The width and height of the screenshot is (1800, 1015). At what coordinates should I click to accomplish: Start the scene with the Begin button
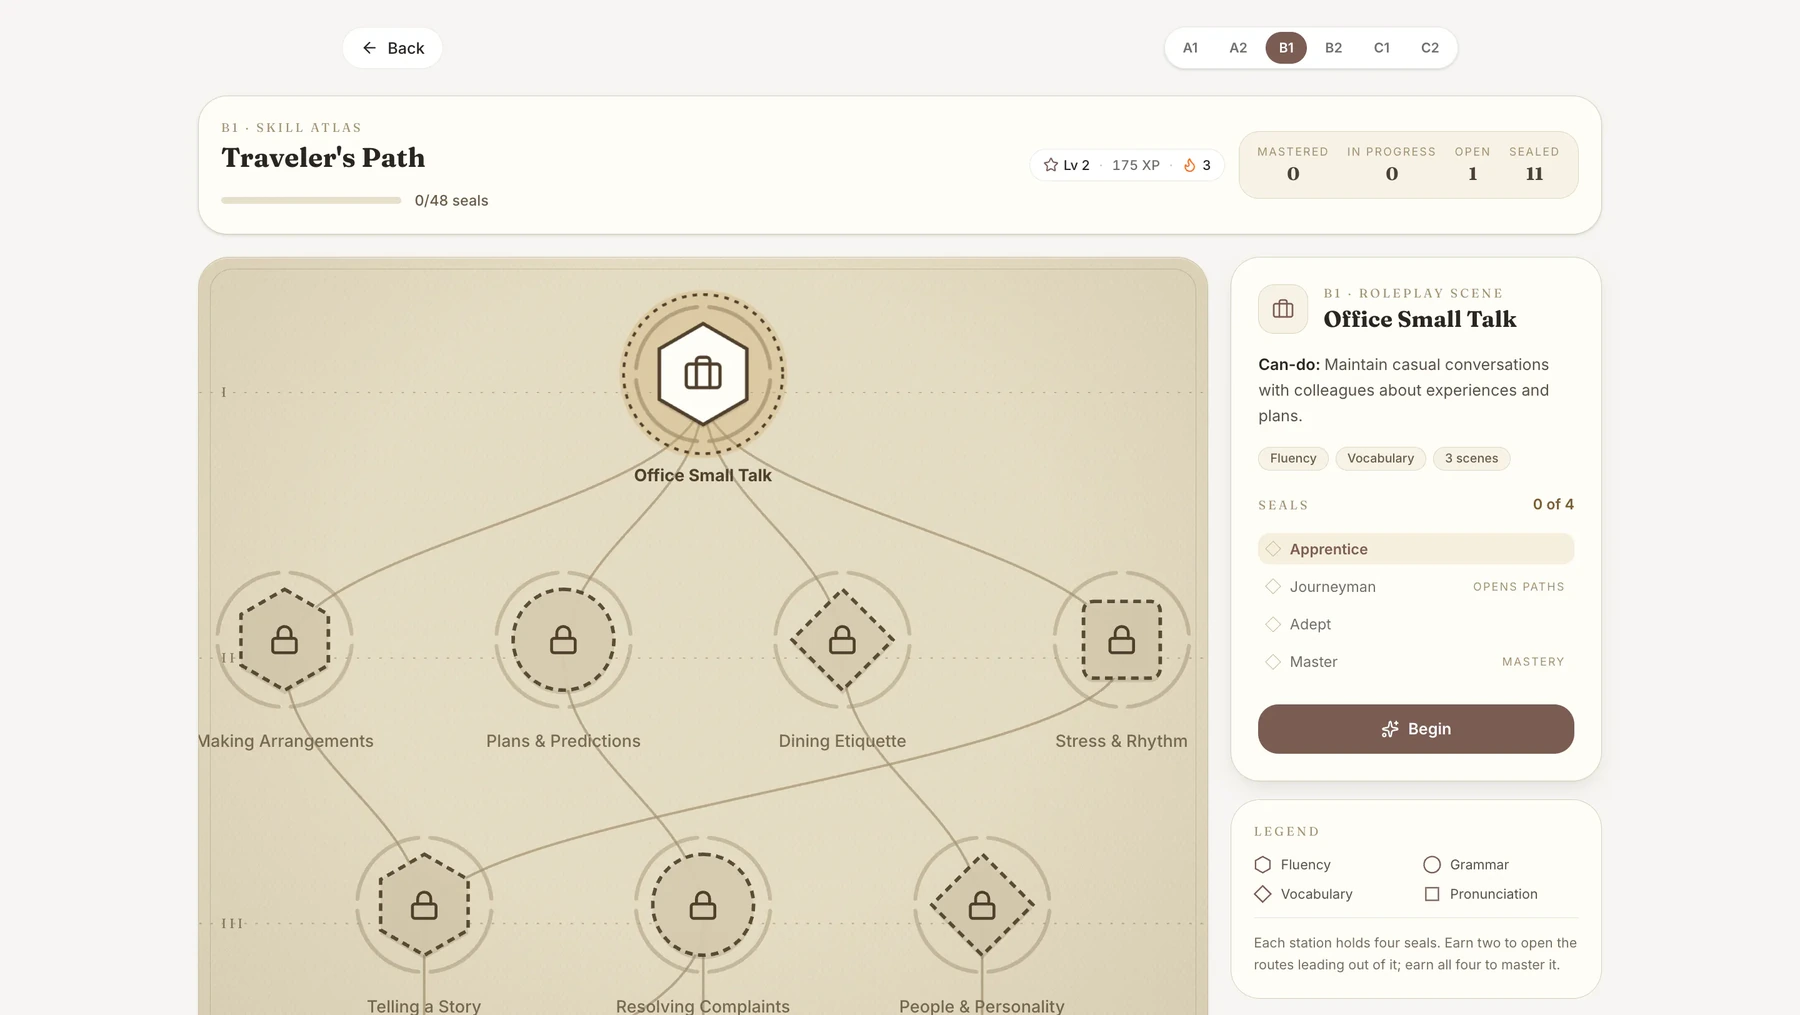pyautogui.click(x=1416, y=729)
